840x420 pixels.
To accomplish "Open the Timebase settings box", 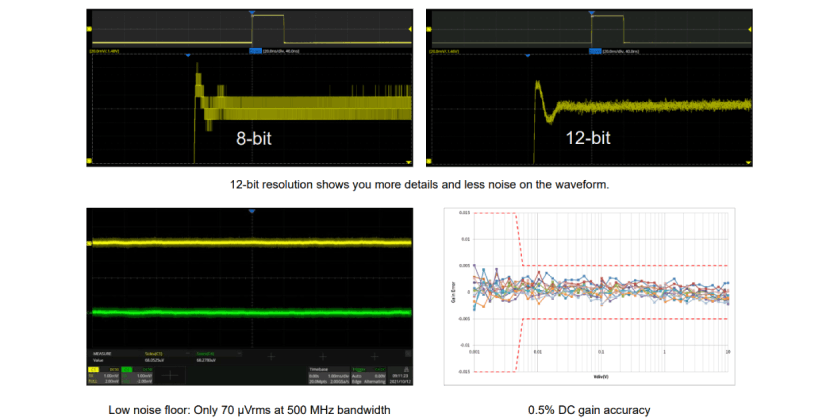I will [x=328, y=375].
